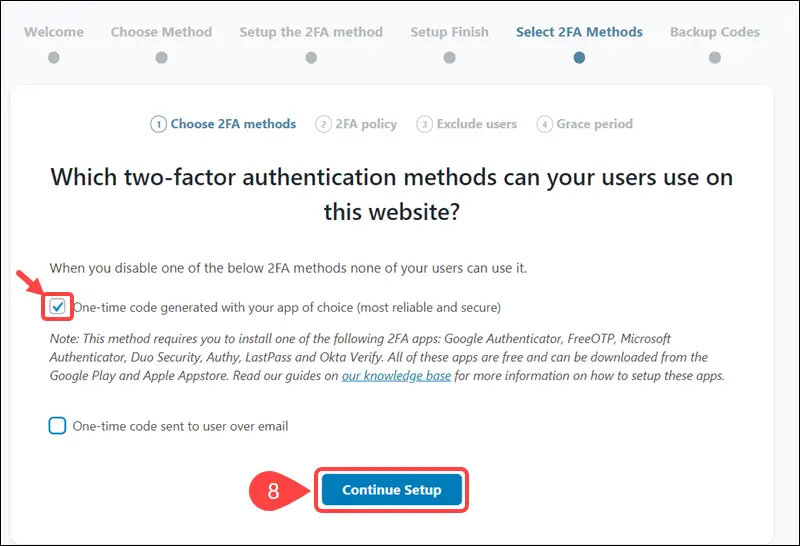Click the Backup Codes step dot
Screen dimensions: 800x546
715,58
